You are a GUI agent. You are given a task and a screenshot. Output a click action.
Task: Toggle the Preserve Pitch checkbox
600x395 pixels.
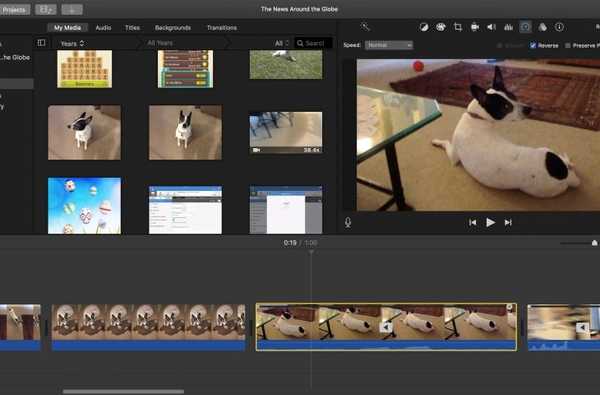tap(568, 46)
